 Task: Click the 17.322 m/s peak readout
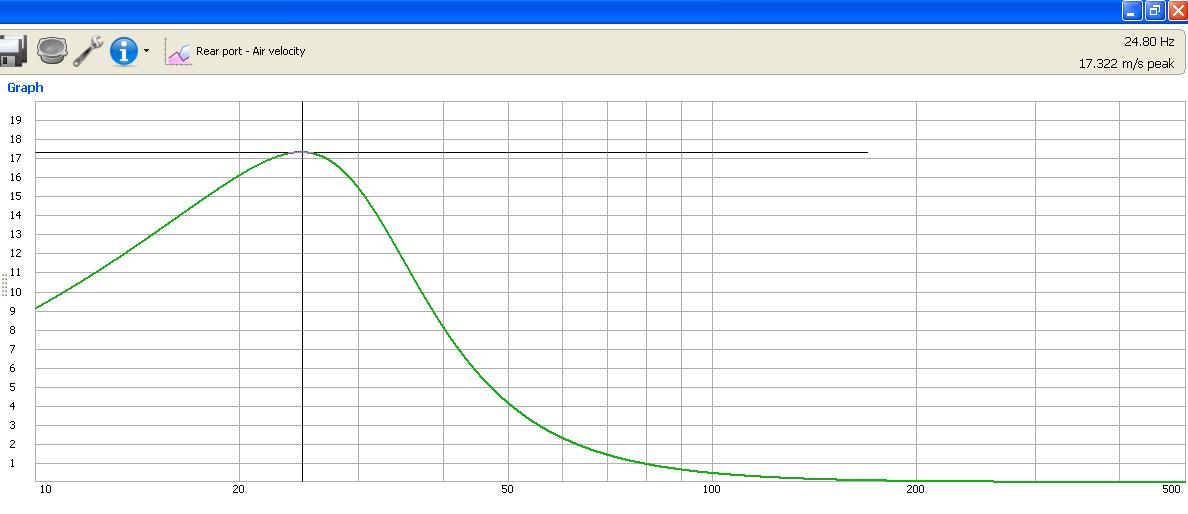pyautogui.click(x=1127, y=64)
